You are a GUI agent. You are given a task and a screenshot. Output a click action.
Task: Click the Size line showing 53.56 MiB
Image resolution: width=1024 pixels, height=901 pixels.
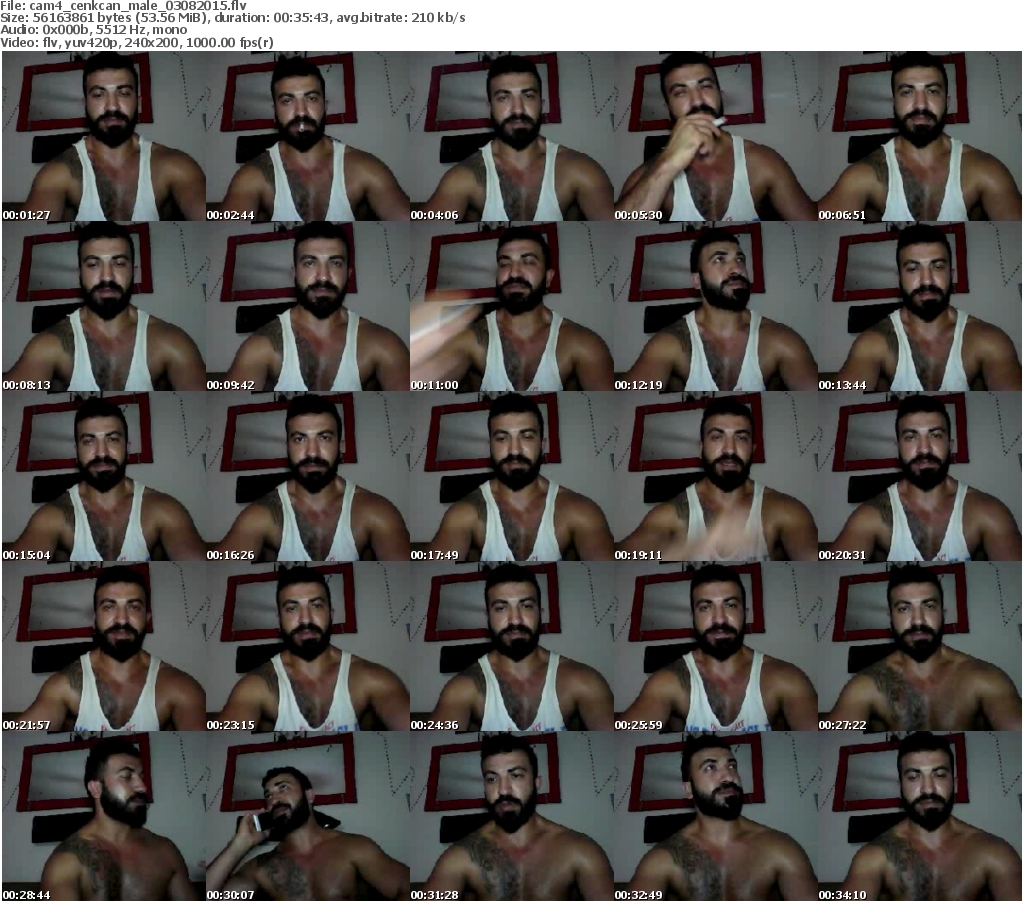point(232,18)
